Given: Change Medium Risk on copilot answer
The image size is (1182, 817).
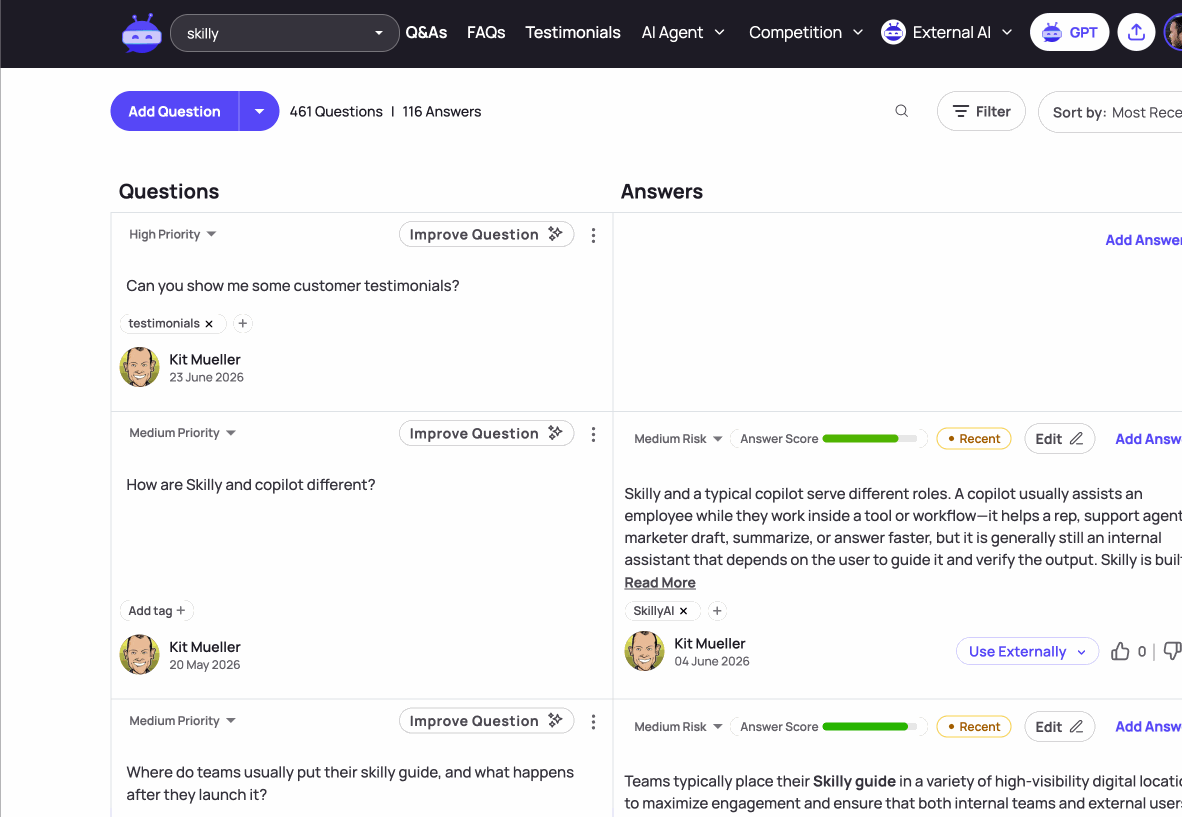Looking at the screenshot, I should [x=678, y=439].
